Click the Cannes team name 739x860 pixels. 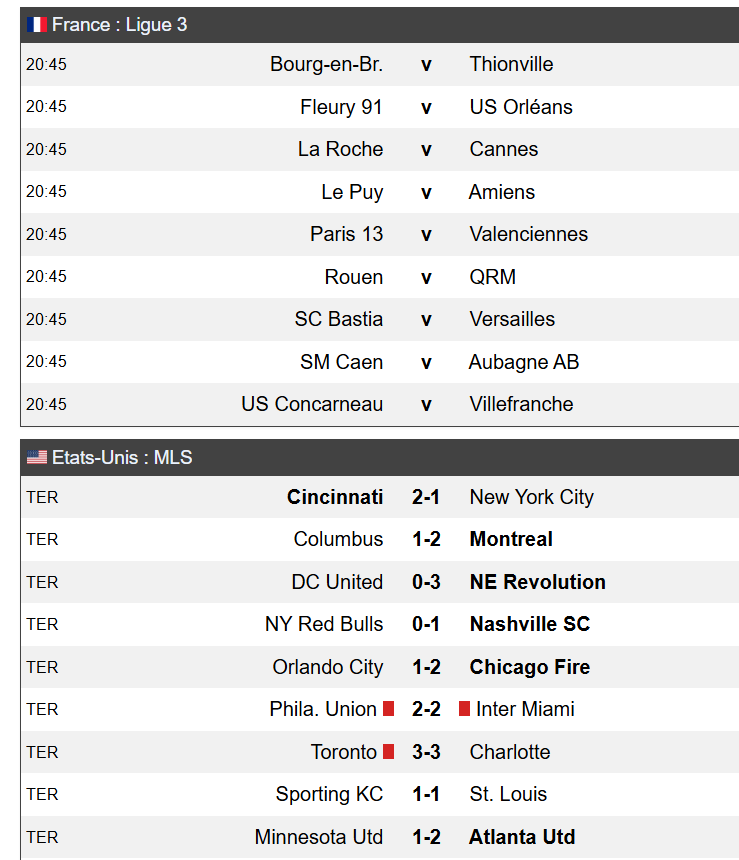[x=504, y=149]
